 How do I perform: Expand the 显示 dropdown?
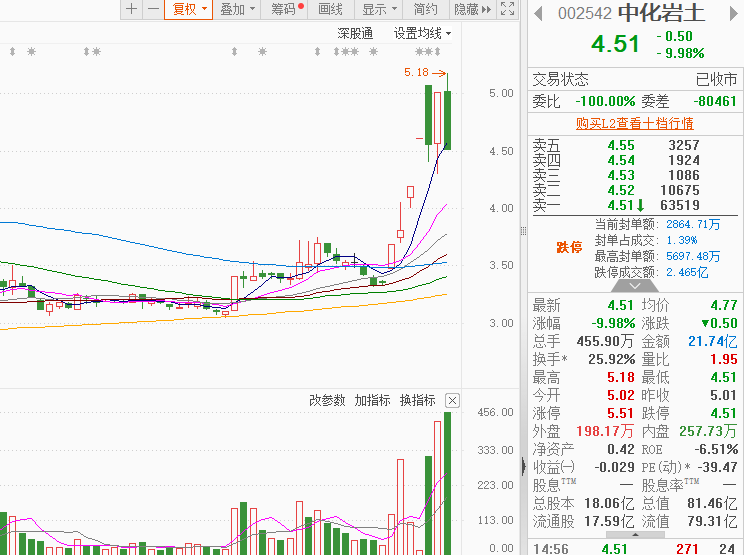point(379,9)
